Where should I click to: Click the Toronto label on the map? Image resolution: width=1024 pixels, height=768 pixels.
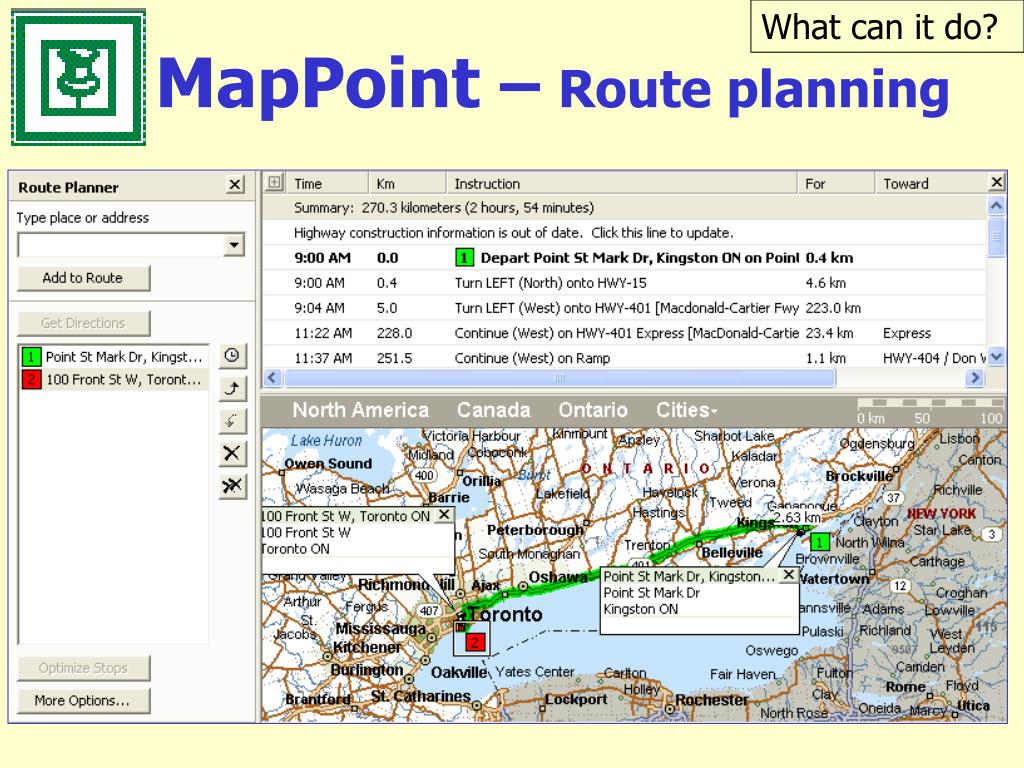[x=505, y=615]
